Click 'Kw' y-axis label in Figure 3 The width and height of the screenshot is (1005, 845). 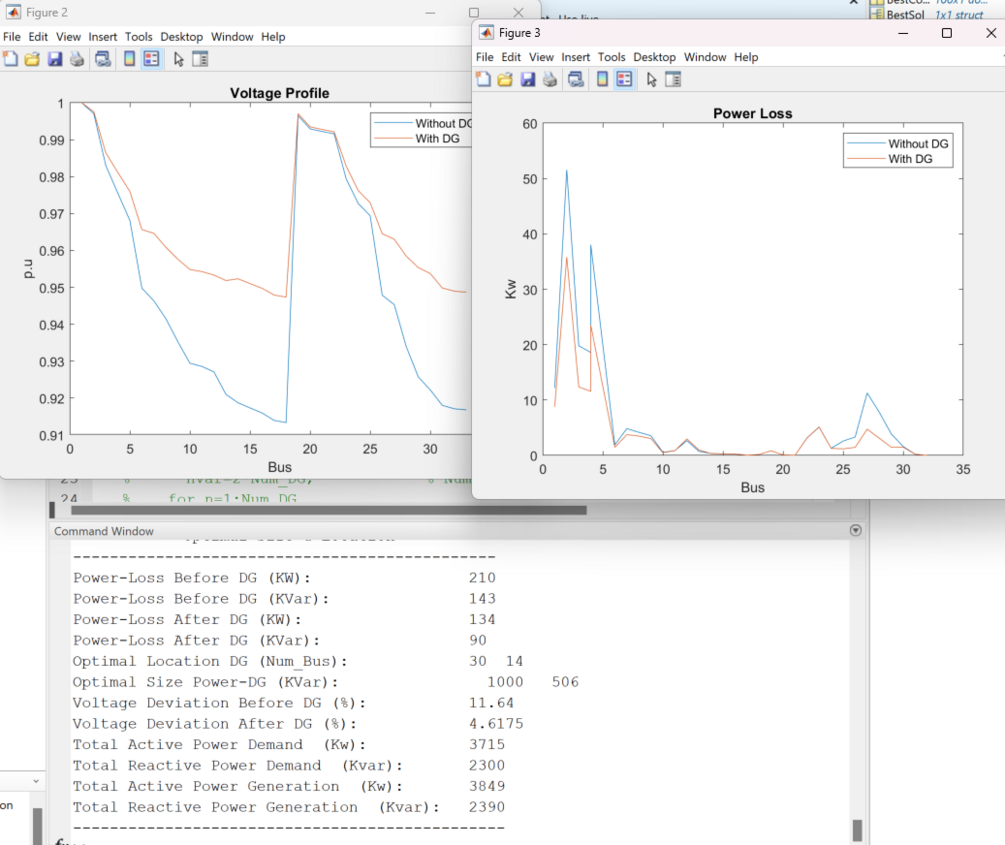[x=510, y=289]
